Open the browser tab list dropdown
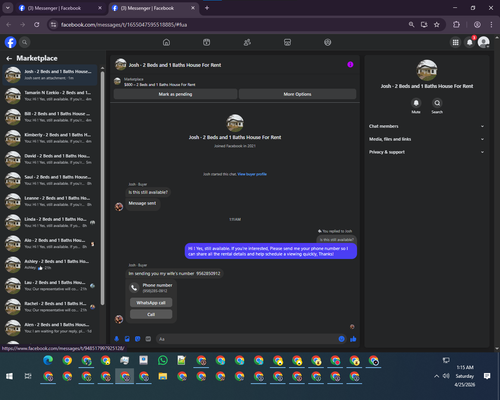Screen dimensions: 500x400 (7, 8)
